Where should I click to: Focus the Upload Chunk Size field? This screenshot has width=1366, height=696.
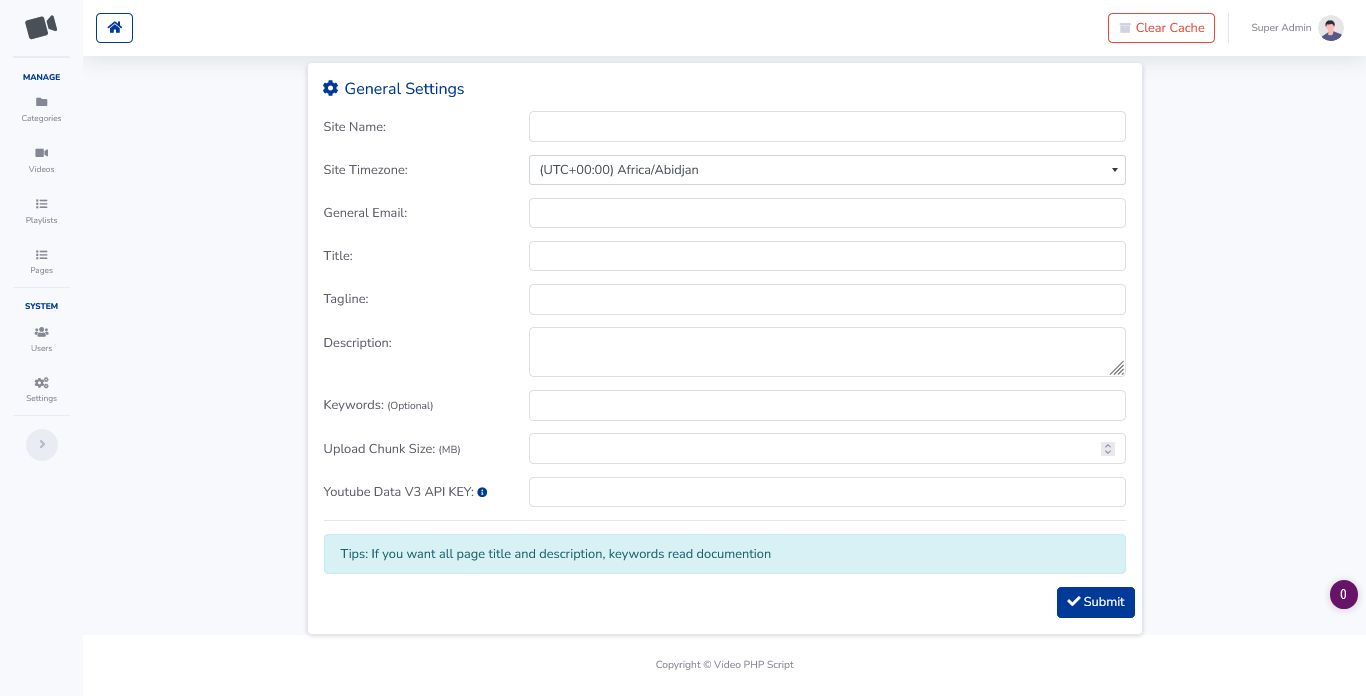pyautogui.click(x=827, y=449)
